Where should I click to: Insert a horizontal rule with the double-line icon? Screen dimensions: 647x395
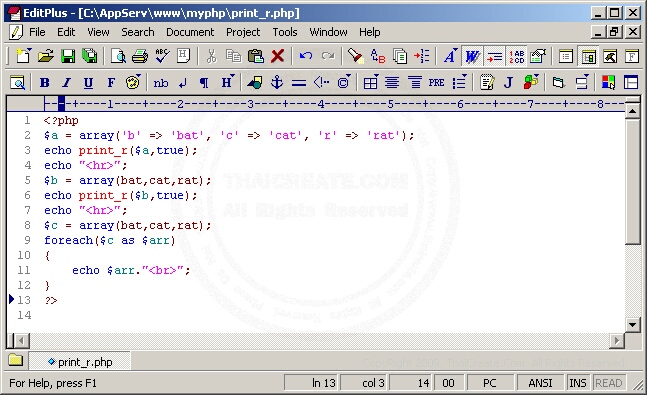299,83
